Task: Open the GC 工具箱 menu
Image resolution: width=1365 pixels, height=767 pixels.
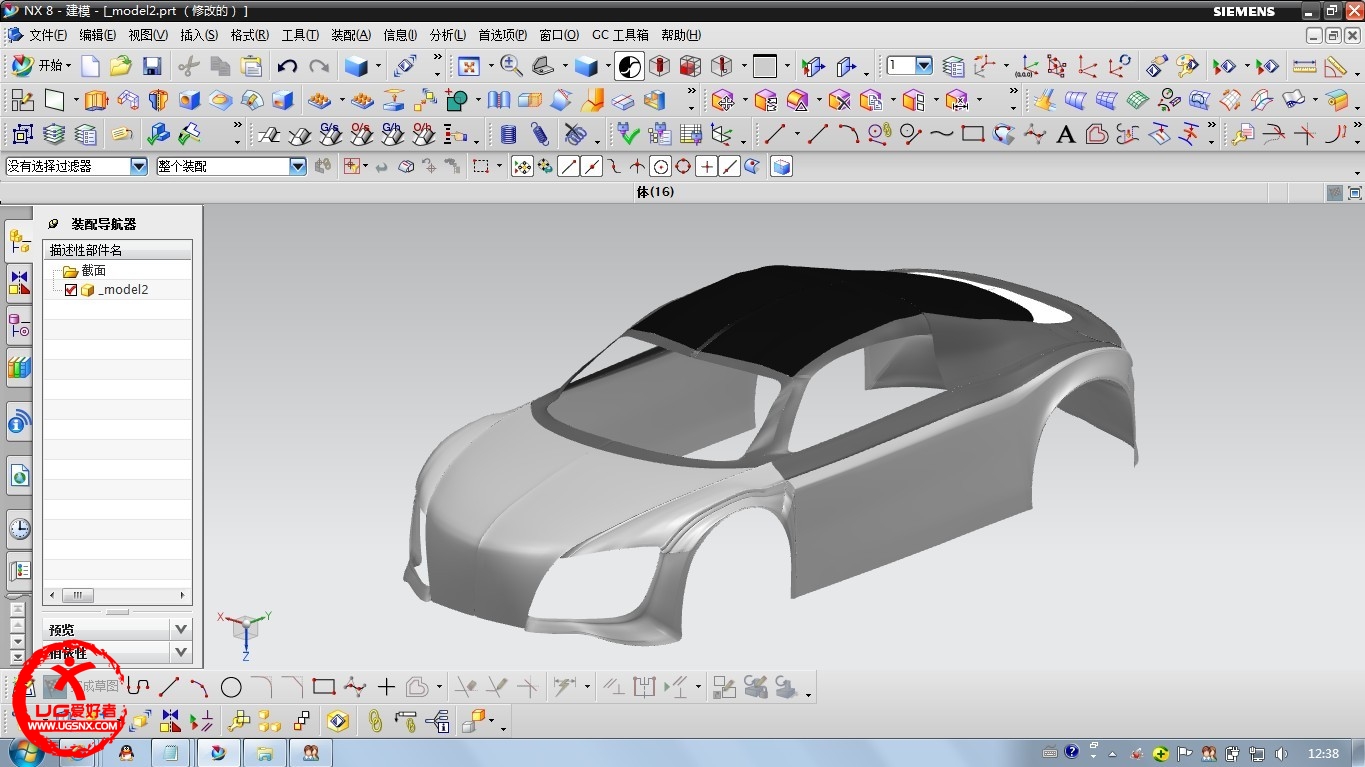Action: point(620,35)
